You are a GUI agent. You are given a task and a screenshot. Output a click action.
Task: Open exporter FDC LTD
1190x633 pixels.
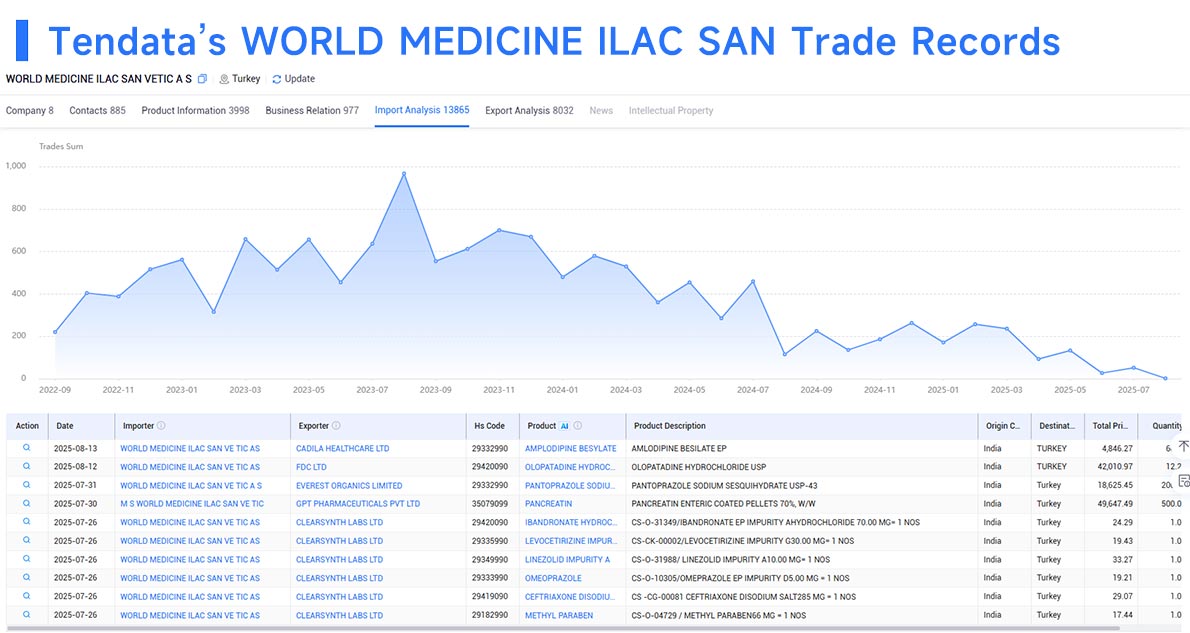[x=311, y=467]
